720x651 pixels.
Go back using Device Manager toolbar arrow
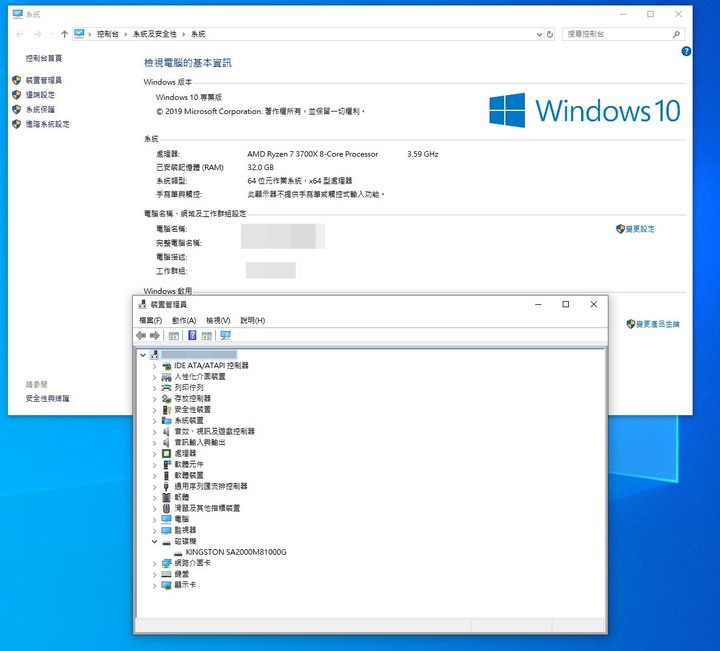click(x=141, y=336)
